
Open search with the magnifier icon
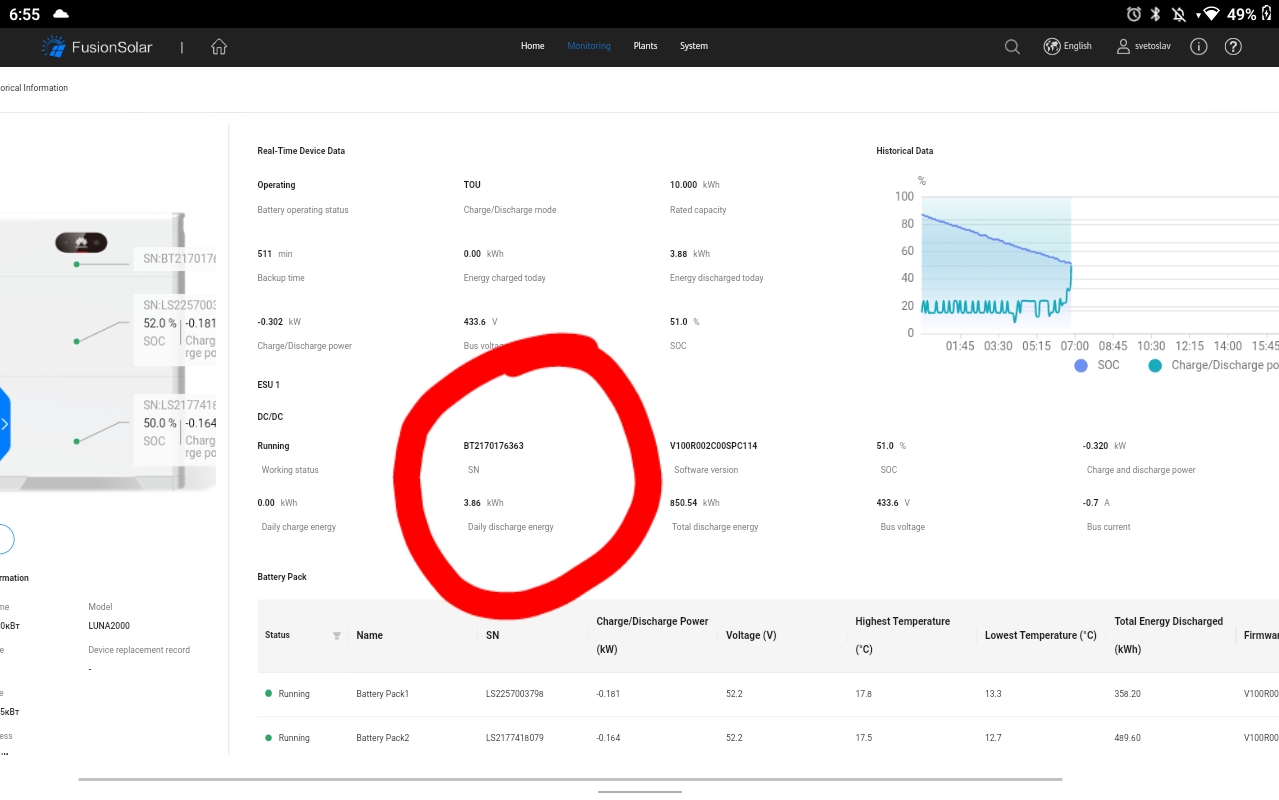pos(1012,47)
